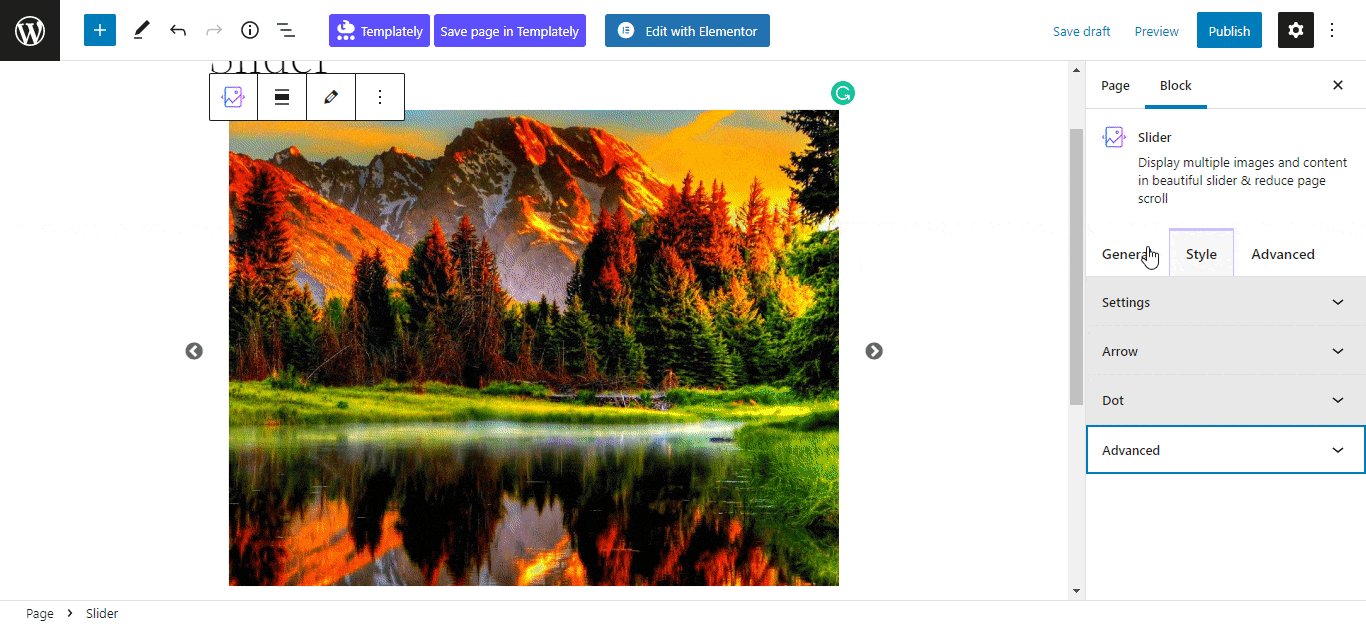
Task: Click the Slider block type icon
Action: click(233, 97)
